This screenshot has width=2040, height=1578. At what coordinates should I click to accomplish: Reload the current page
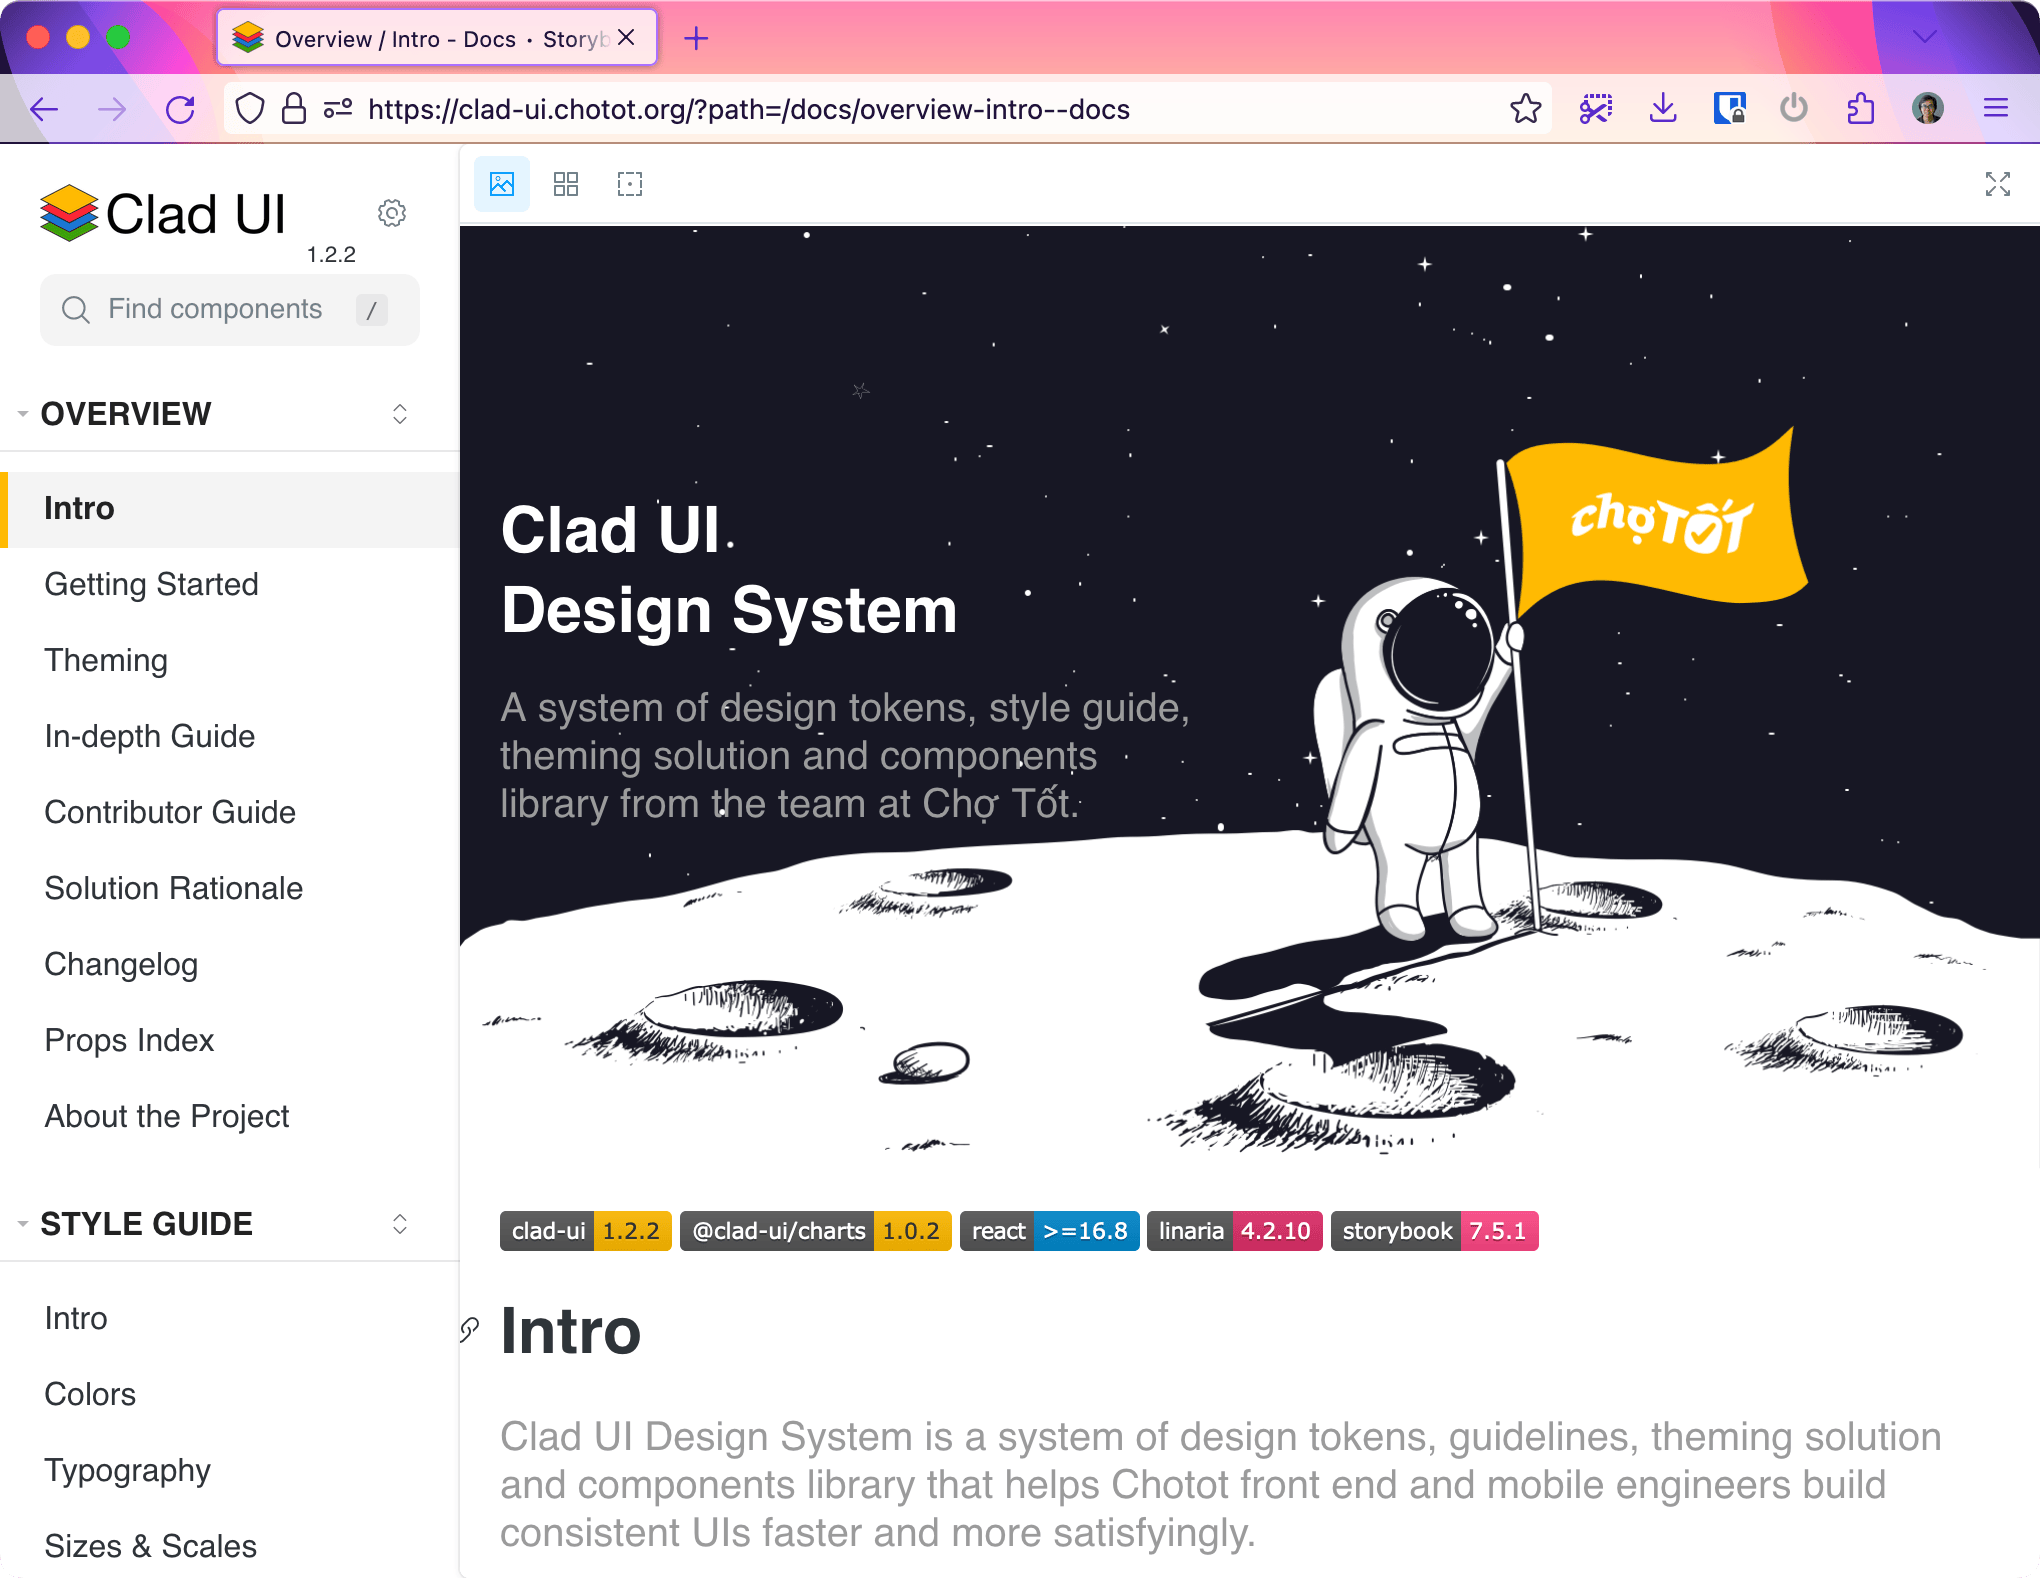coord(180,108)
